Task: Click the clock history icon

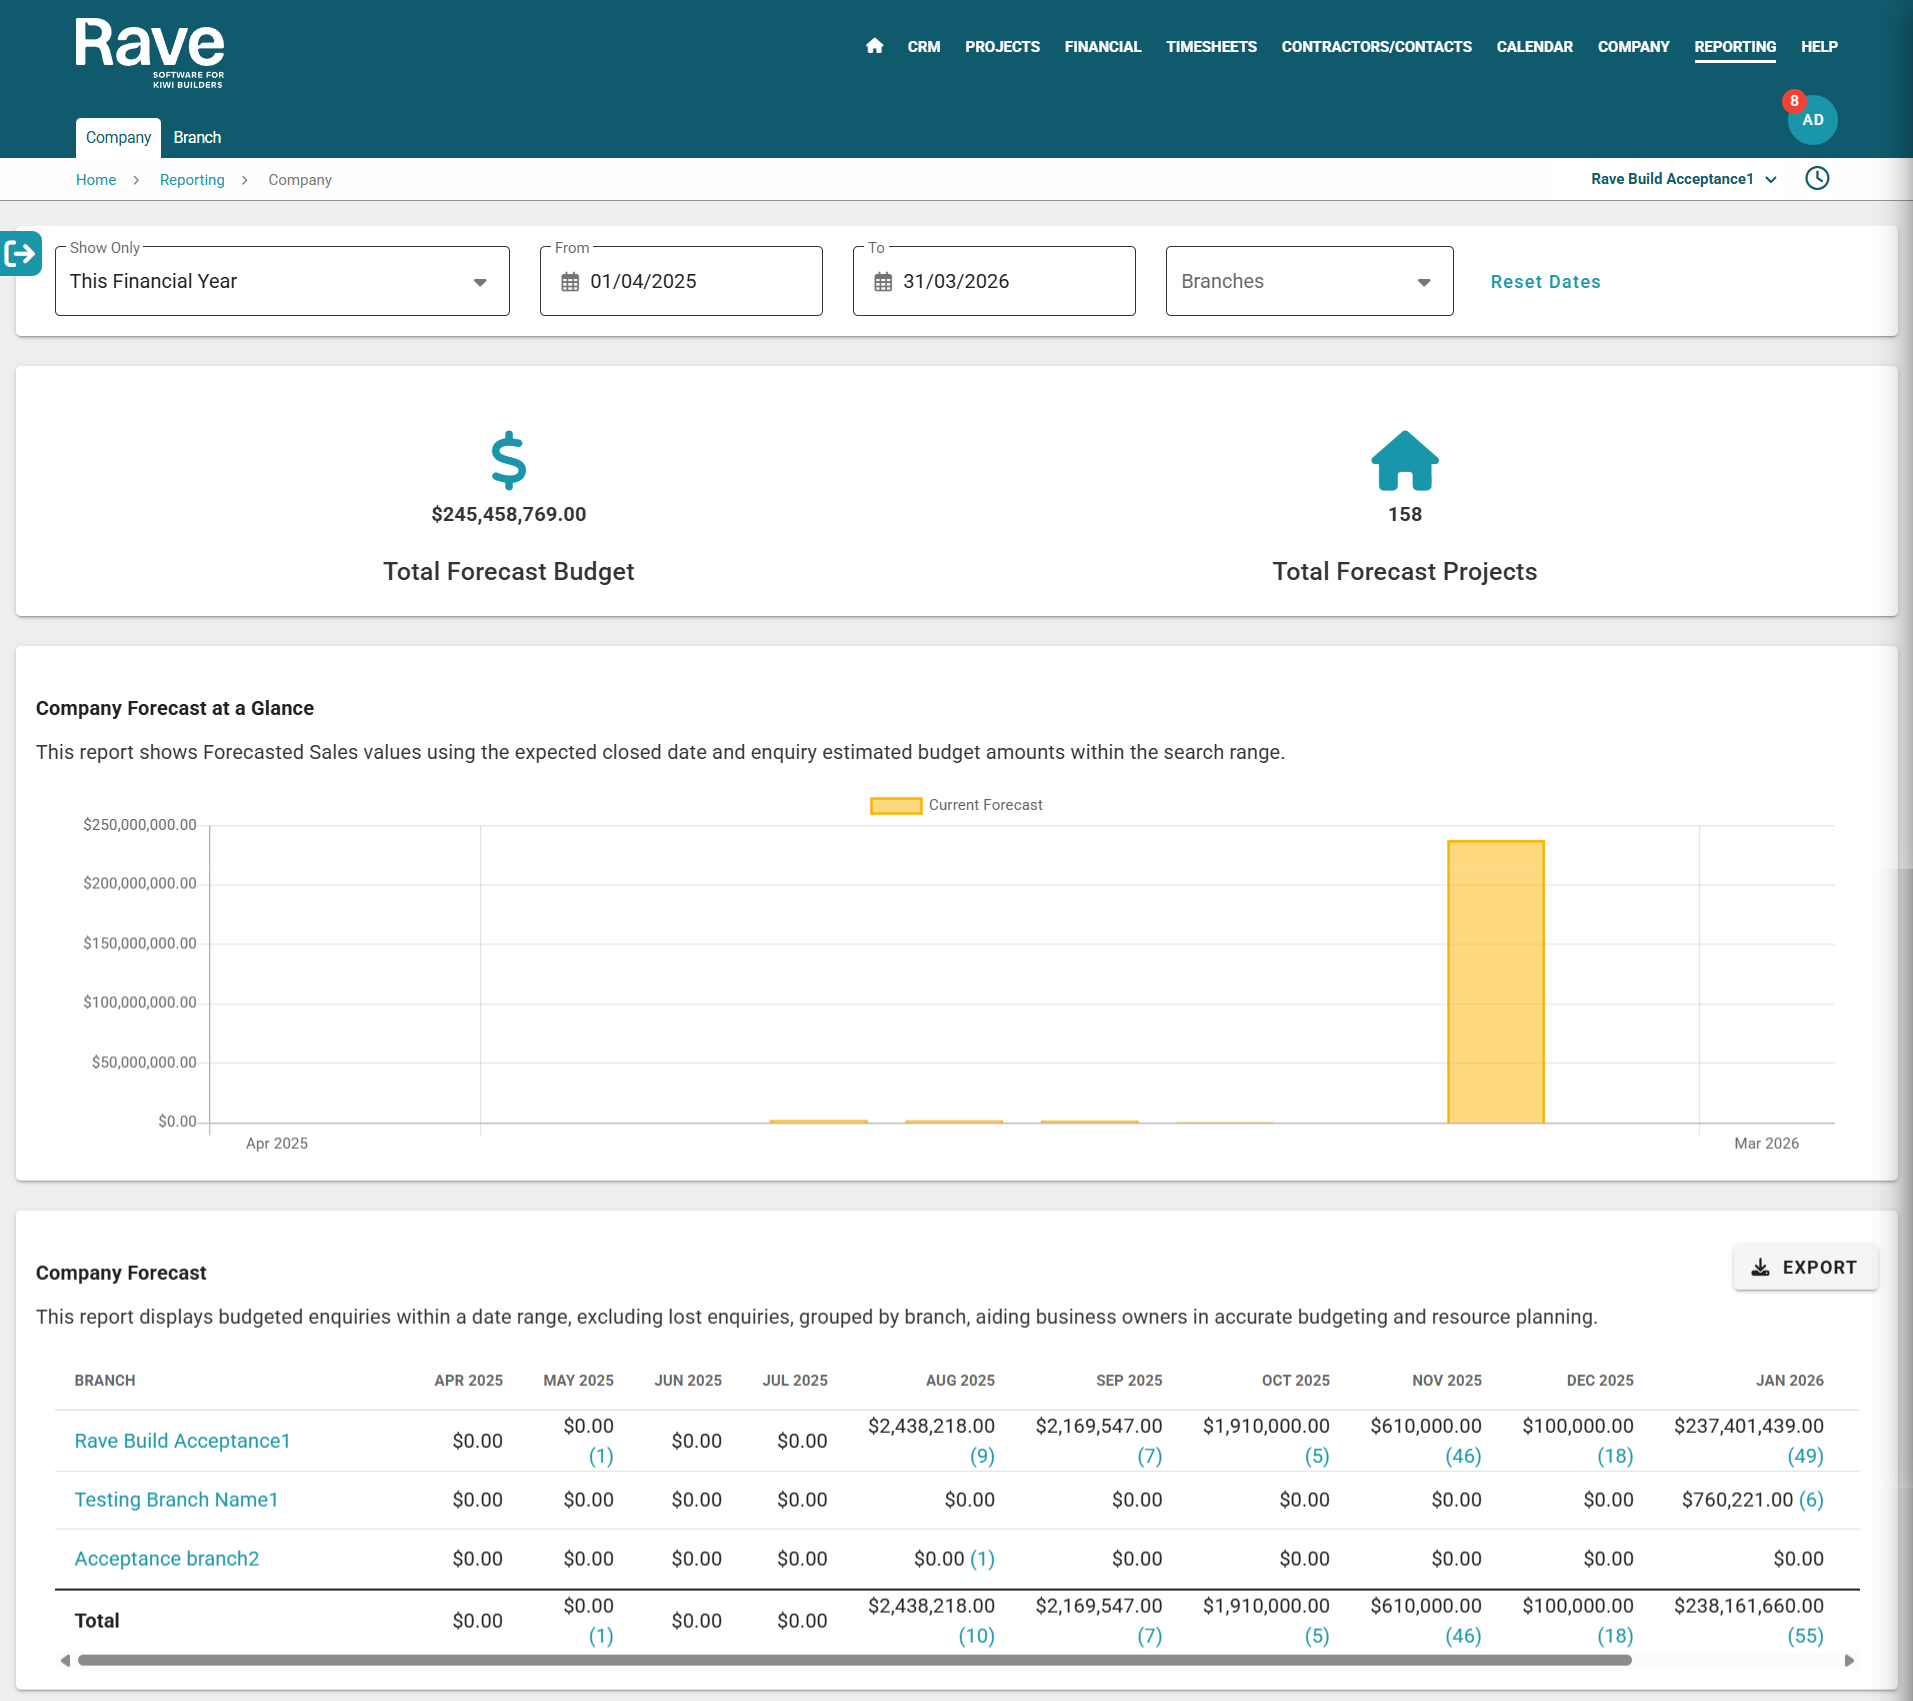Action: pos(1817,179)
